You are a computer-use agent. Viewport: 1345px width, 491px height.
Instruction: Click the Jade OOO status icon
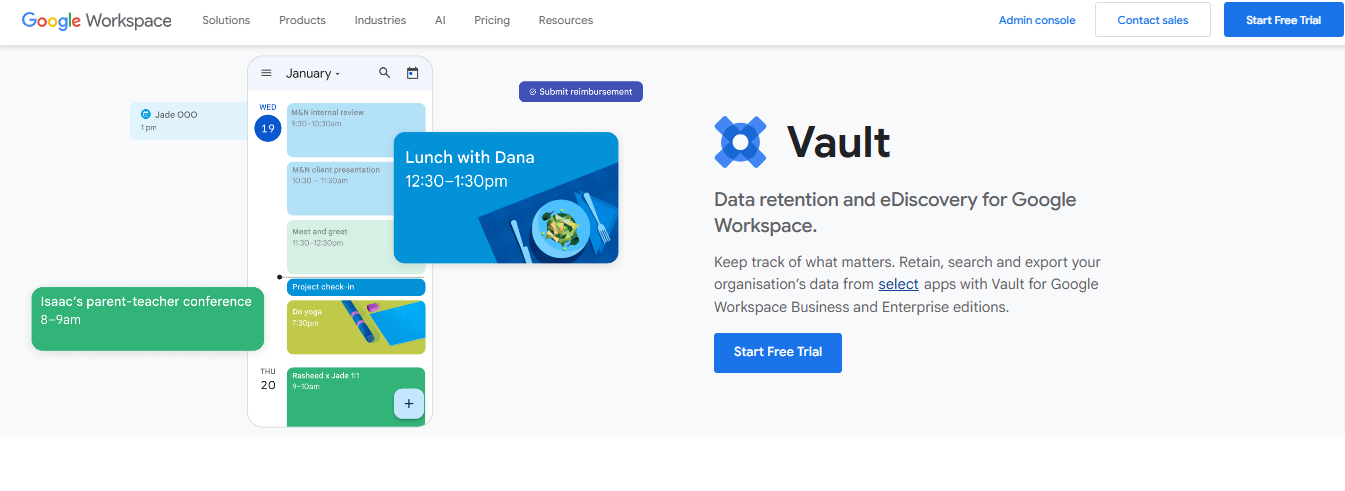click(x=146, y=115)
